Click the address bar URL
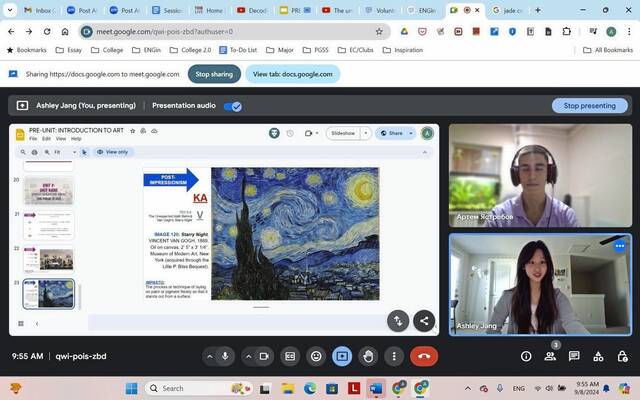640x400 pixels. 165,31
